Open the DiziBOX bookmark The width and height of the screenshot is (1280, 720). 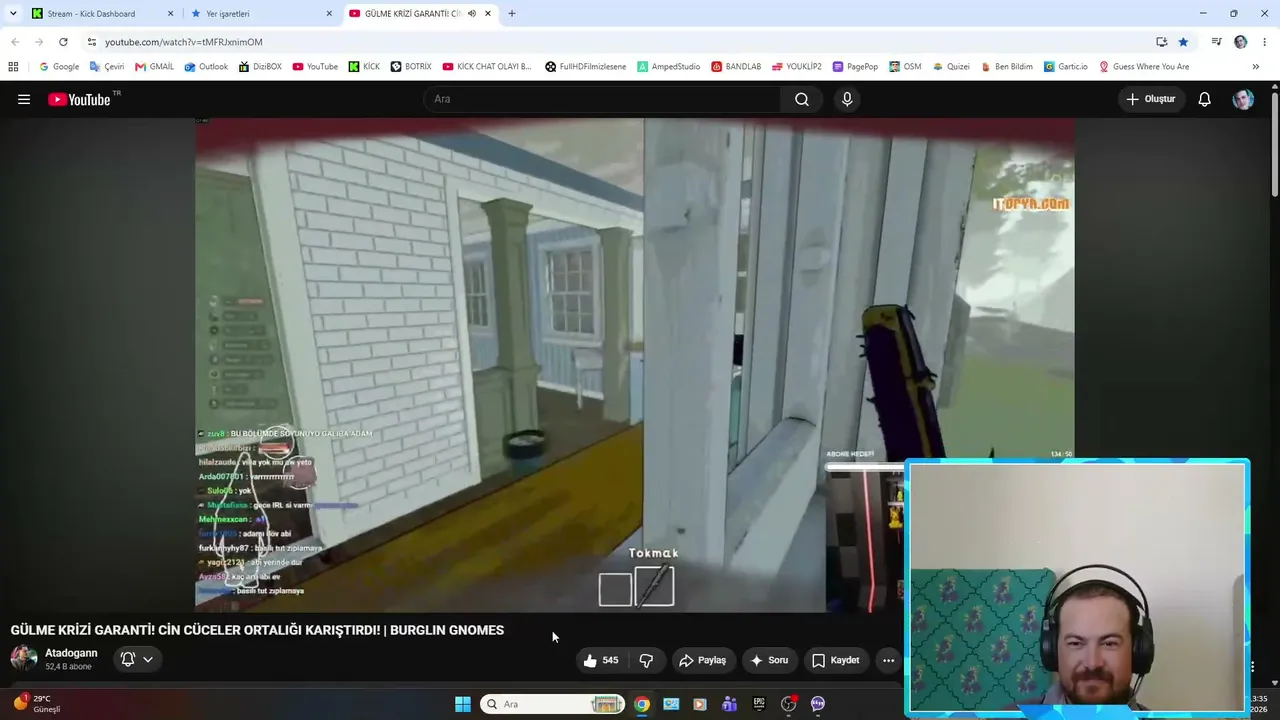click(259, 67)
